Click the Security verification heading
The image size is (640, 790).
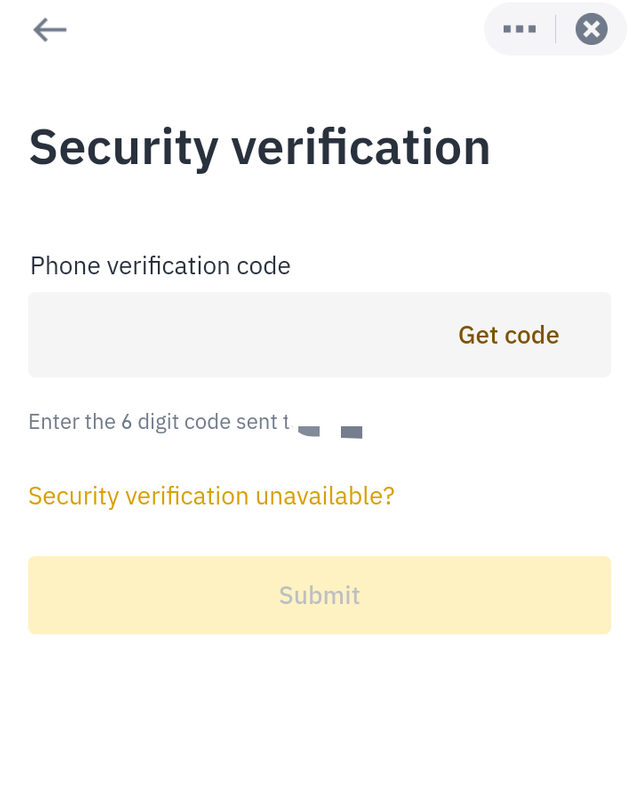click(259, 147)
